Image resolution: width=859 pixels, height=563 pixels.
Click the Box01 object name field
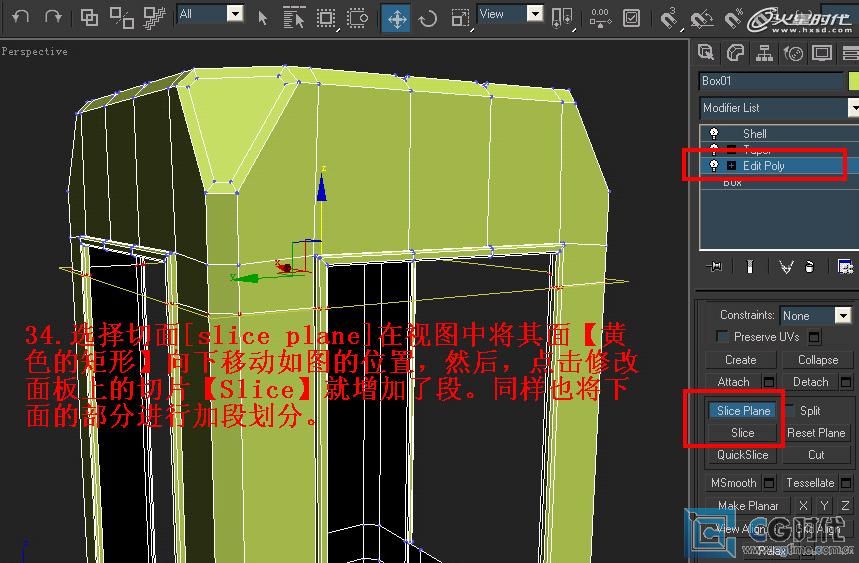771,81
